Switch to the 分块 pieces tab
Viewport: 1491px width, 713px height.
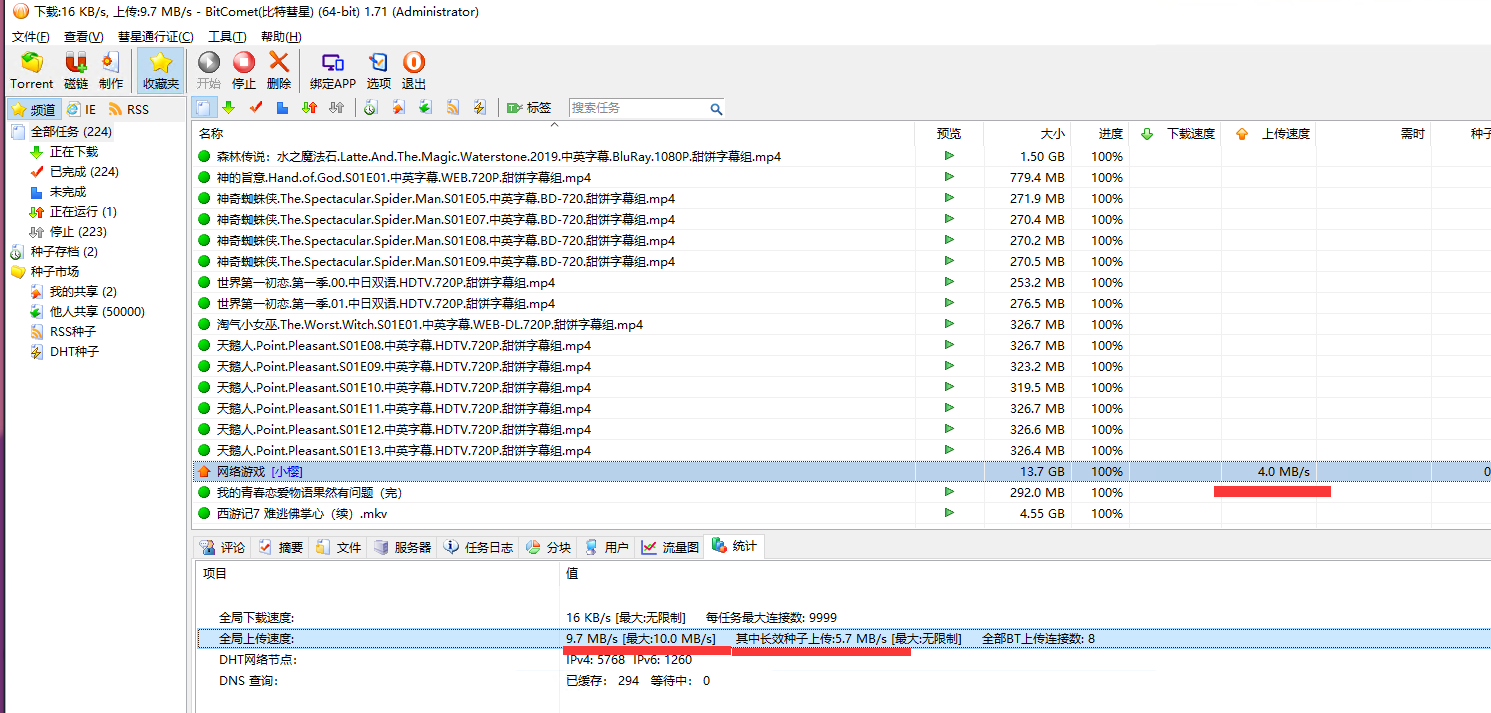click(x=548, y=547)
